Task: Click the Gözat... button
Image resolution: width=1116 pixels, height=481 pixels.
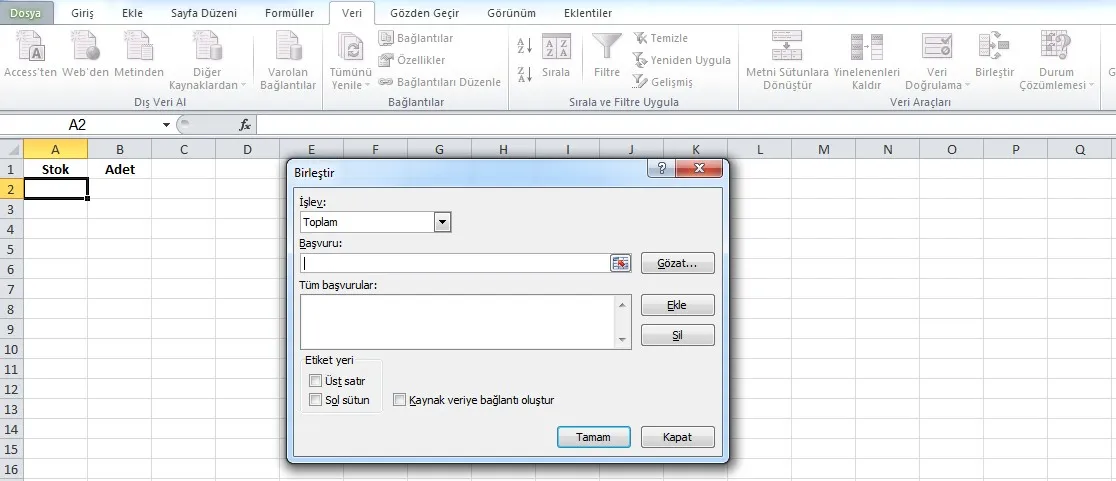Action: coord(678,263)
